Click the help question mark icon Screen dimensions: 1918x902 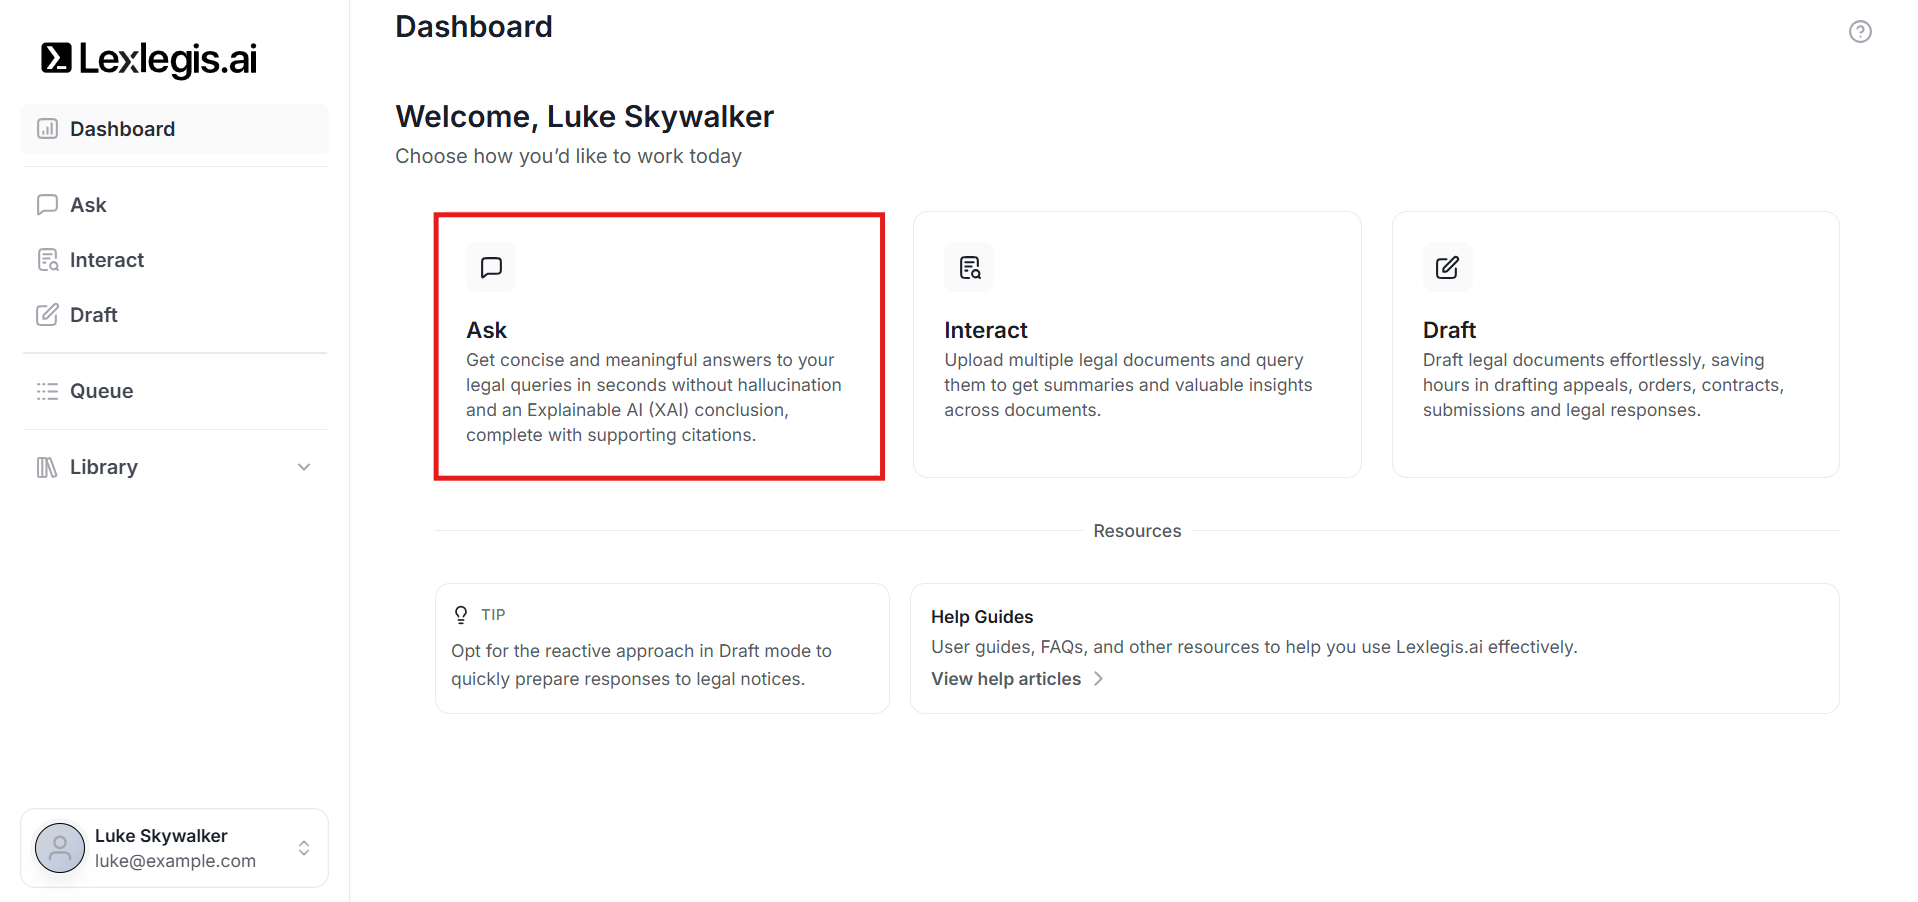(1860, 32)
